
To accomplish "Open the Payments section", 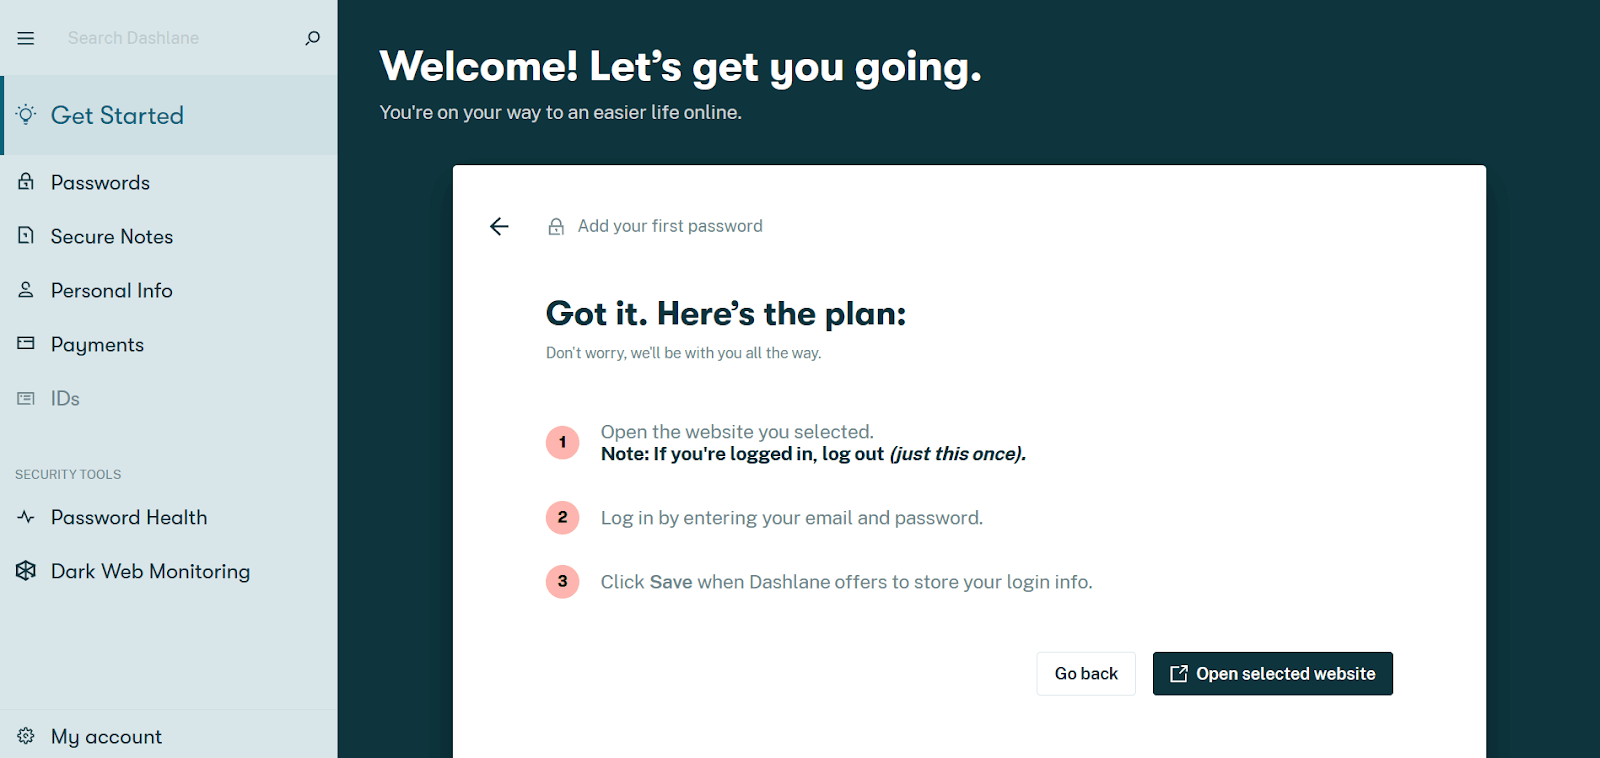I will pyautogui.click(x=98, y=345).
